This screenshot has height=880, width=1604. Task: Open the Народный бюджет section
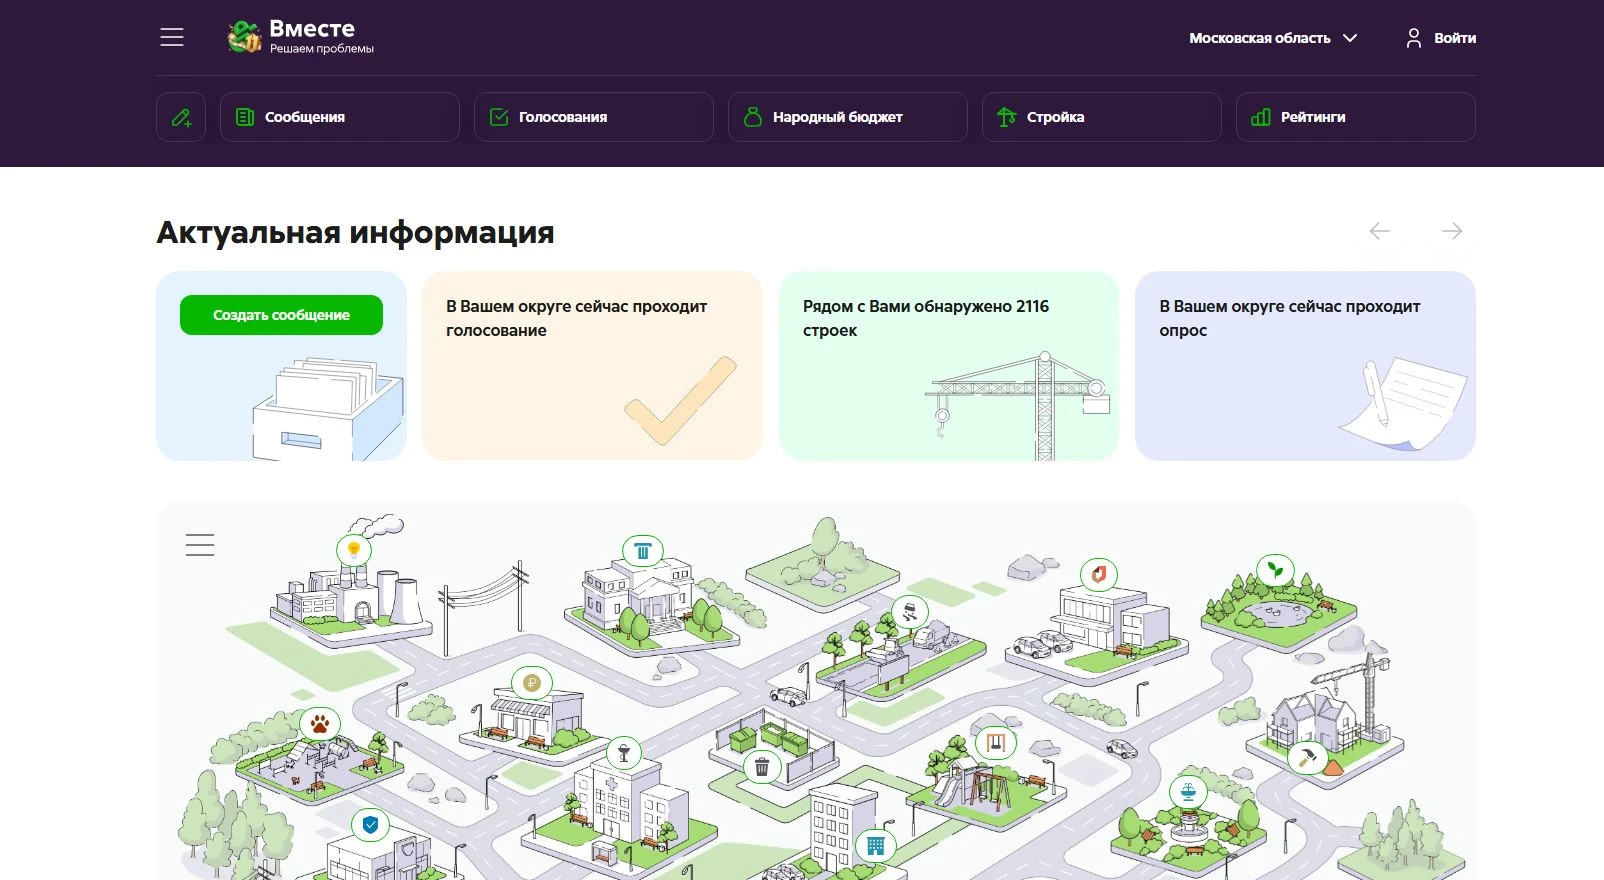coord(848,117)
